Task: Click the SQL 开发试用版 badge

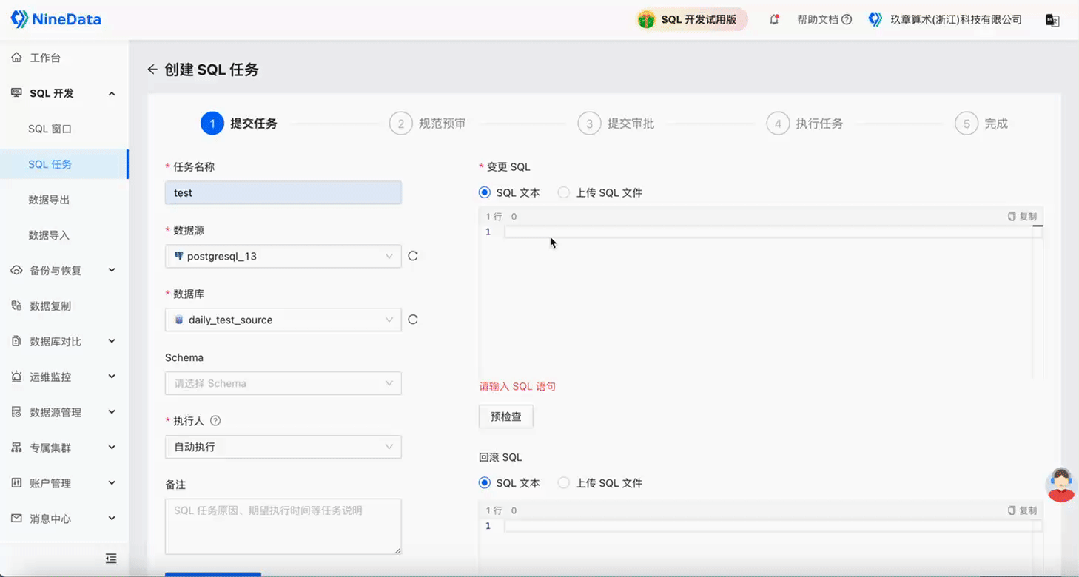Action: pos(691,19)
